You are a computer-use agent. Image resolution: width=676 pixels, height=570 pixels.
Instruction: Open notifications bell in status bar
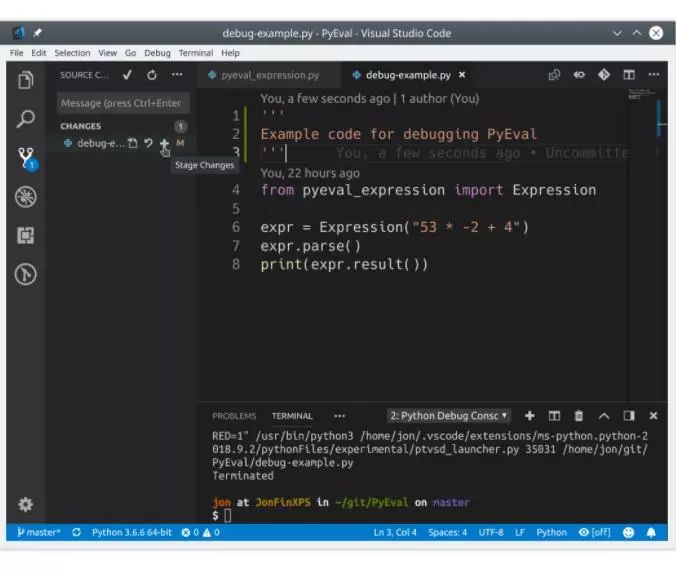pos(651,532)
